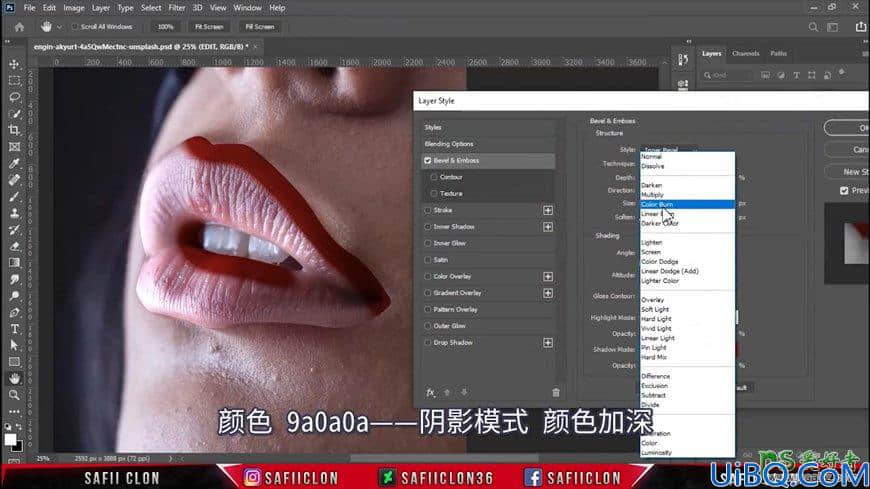The width and height of the screenshot is (870, 489).
Task: Toggle the Bevel & Emboss checkbox
Action: tap(427, 160)
